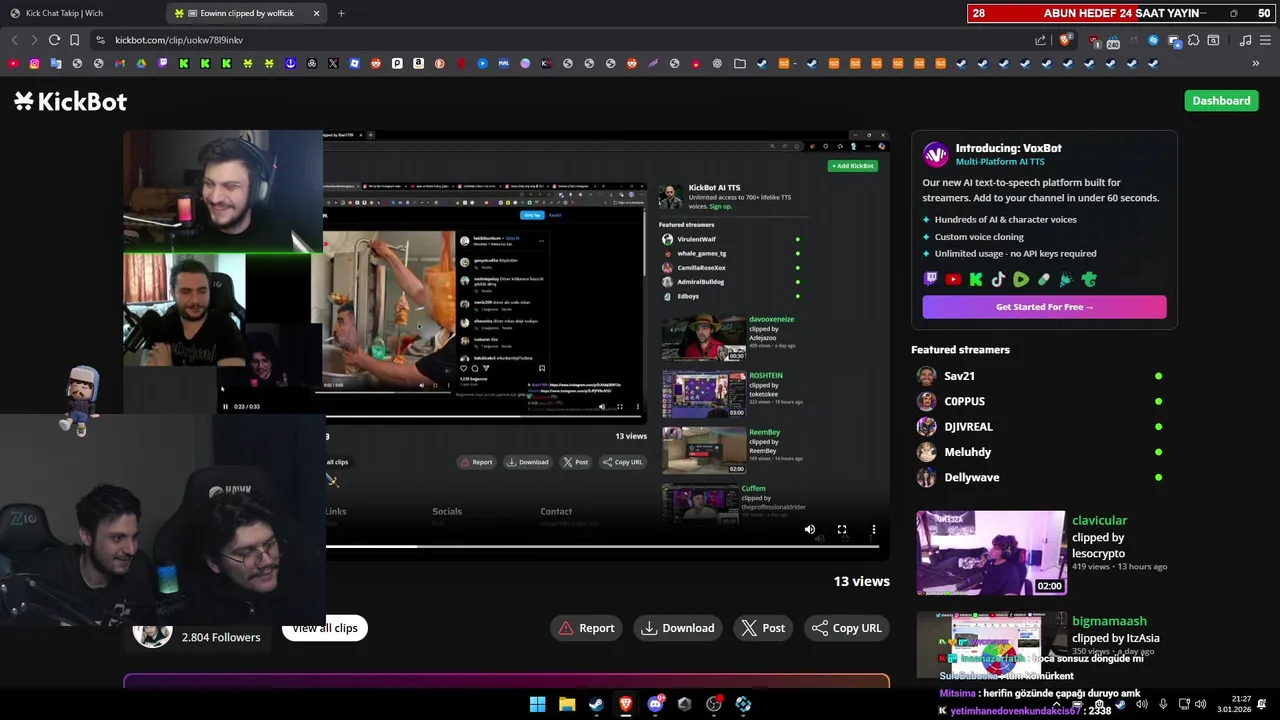Image resolution: width=1280 pixels, height=720 pixels.
Task: Click the KickBot logo
Action: 70,101
